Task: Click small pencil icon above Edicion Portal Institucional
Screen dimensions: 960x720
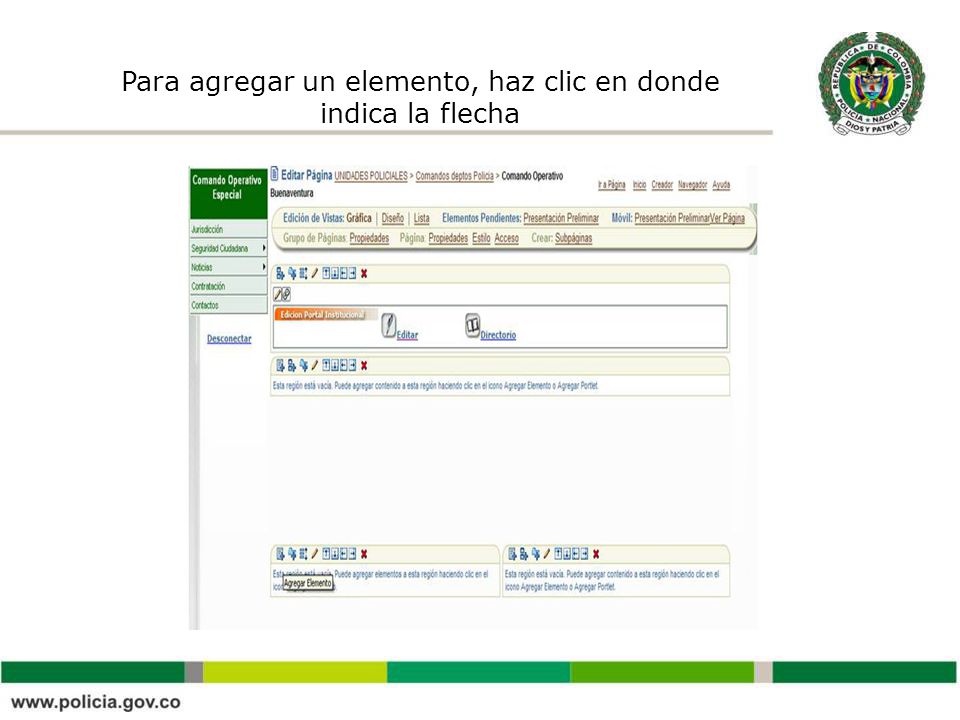Action: tap(277, 294)
